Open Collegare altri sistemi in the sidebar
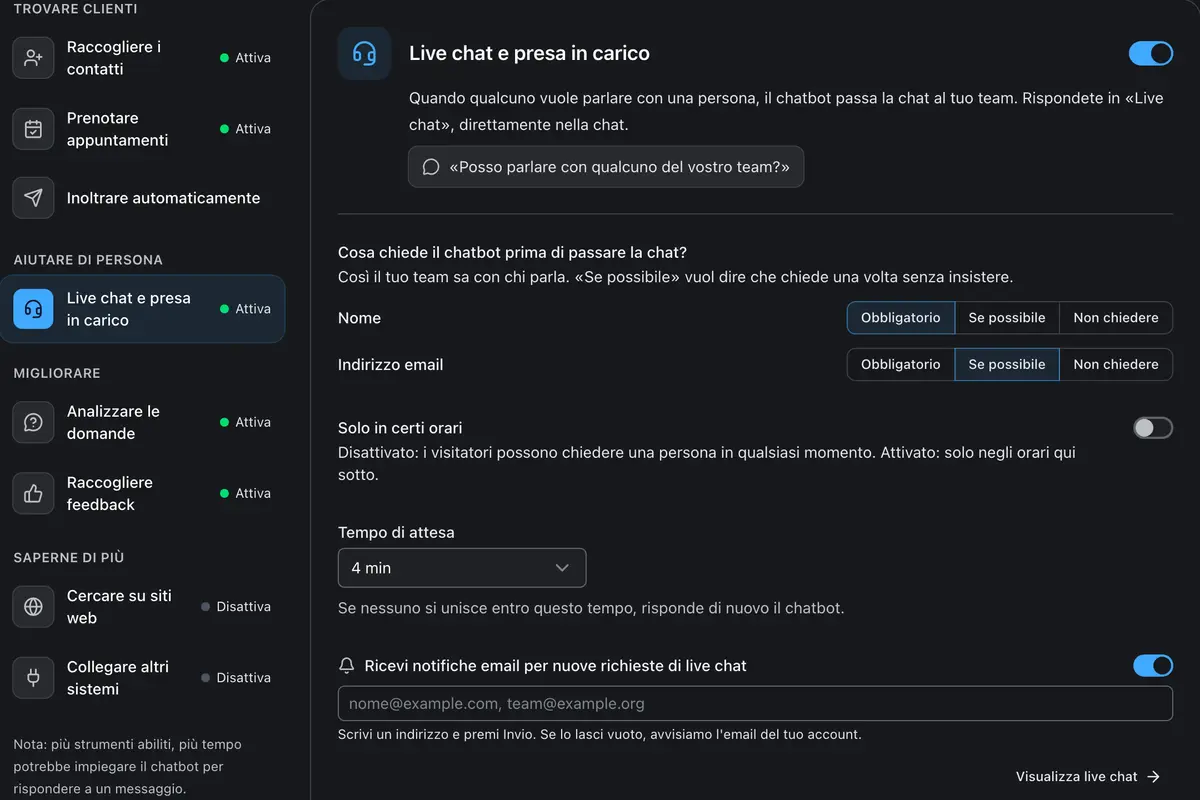This screenshot has width=1200, height=800. pyautogui.click(x=142, y=678)
